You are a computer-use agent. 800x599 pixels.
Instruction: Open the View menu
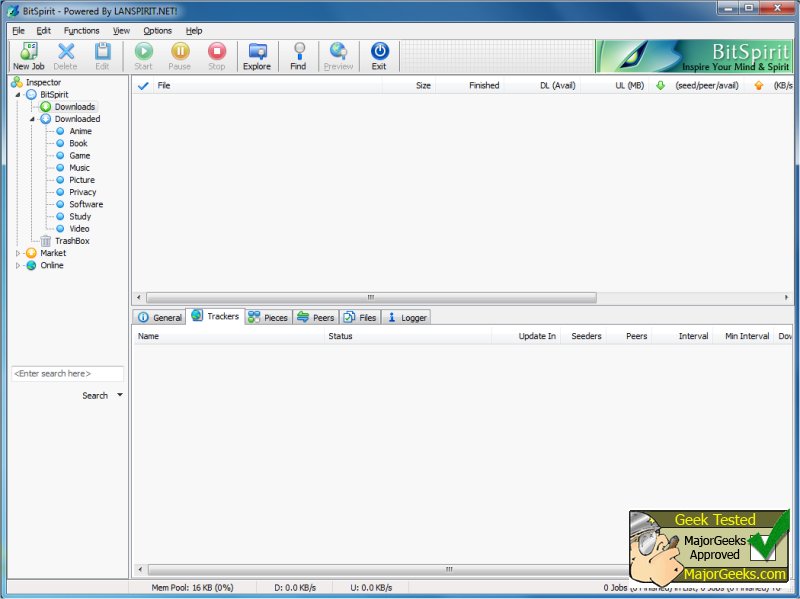[121, 31]
